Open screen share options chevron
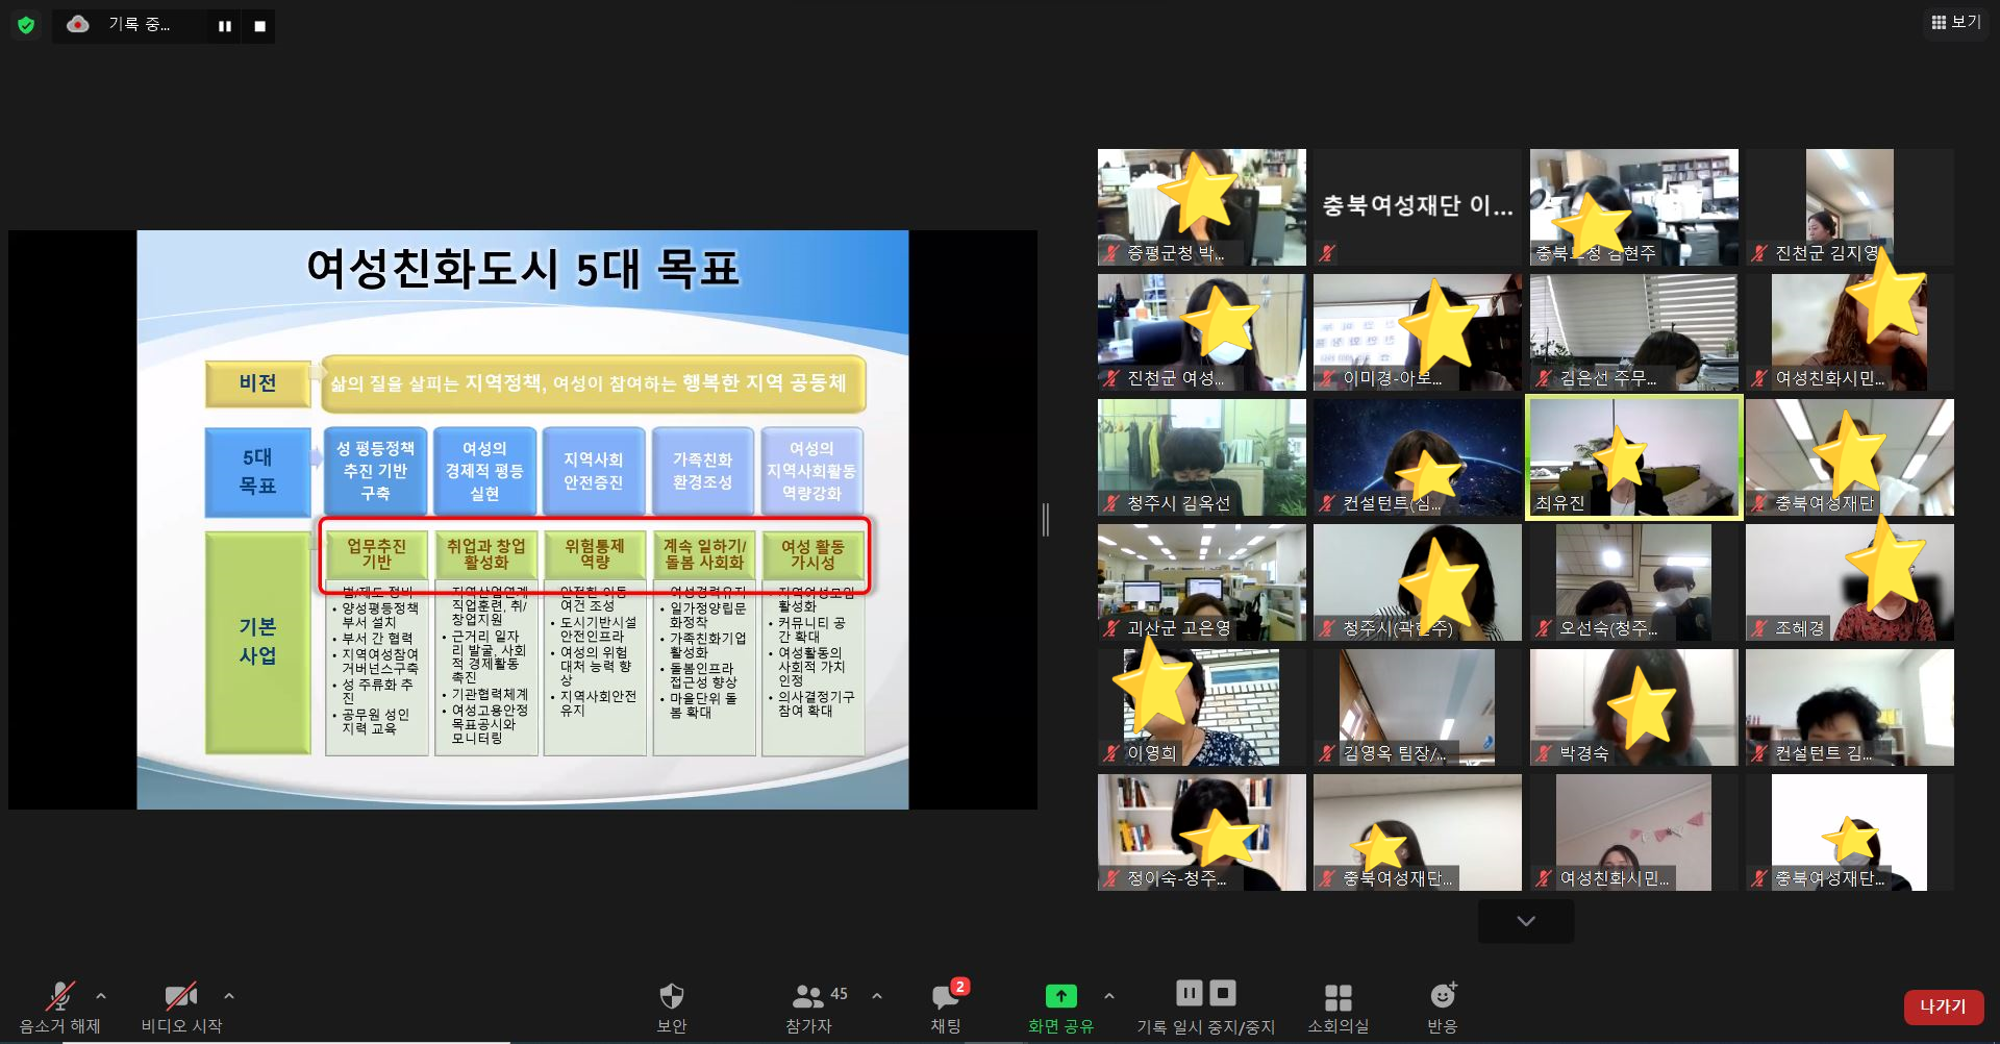This screenshot has width=2000, height=1044. [x=1108, y=995]
